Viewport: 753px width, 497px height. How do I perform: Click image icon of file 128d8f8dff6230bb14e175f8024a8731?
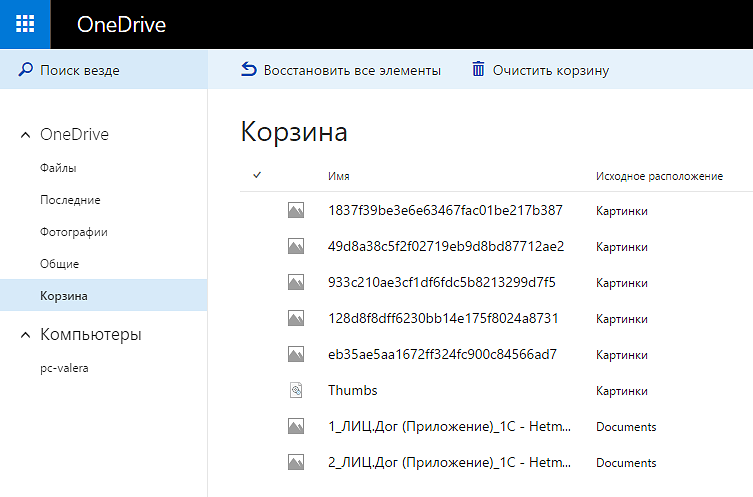[x=296, y=318]
